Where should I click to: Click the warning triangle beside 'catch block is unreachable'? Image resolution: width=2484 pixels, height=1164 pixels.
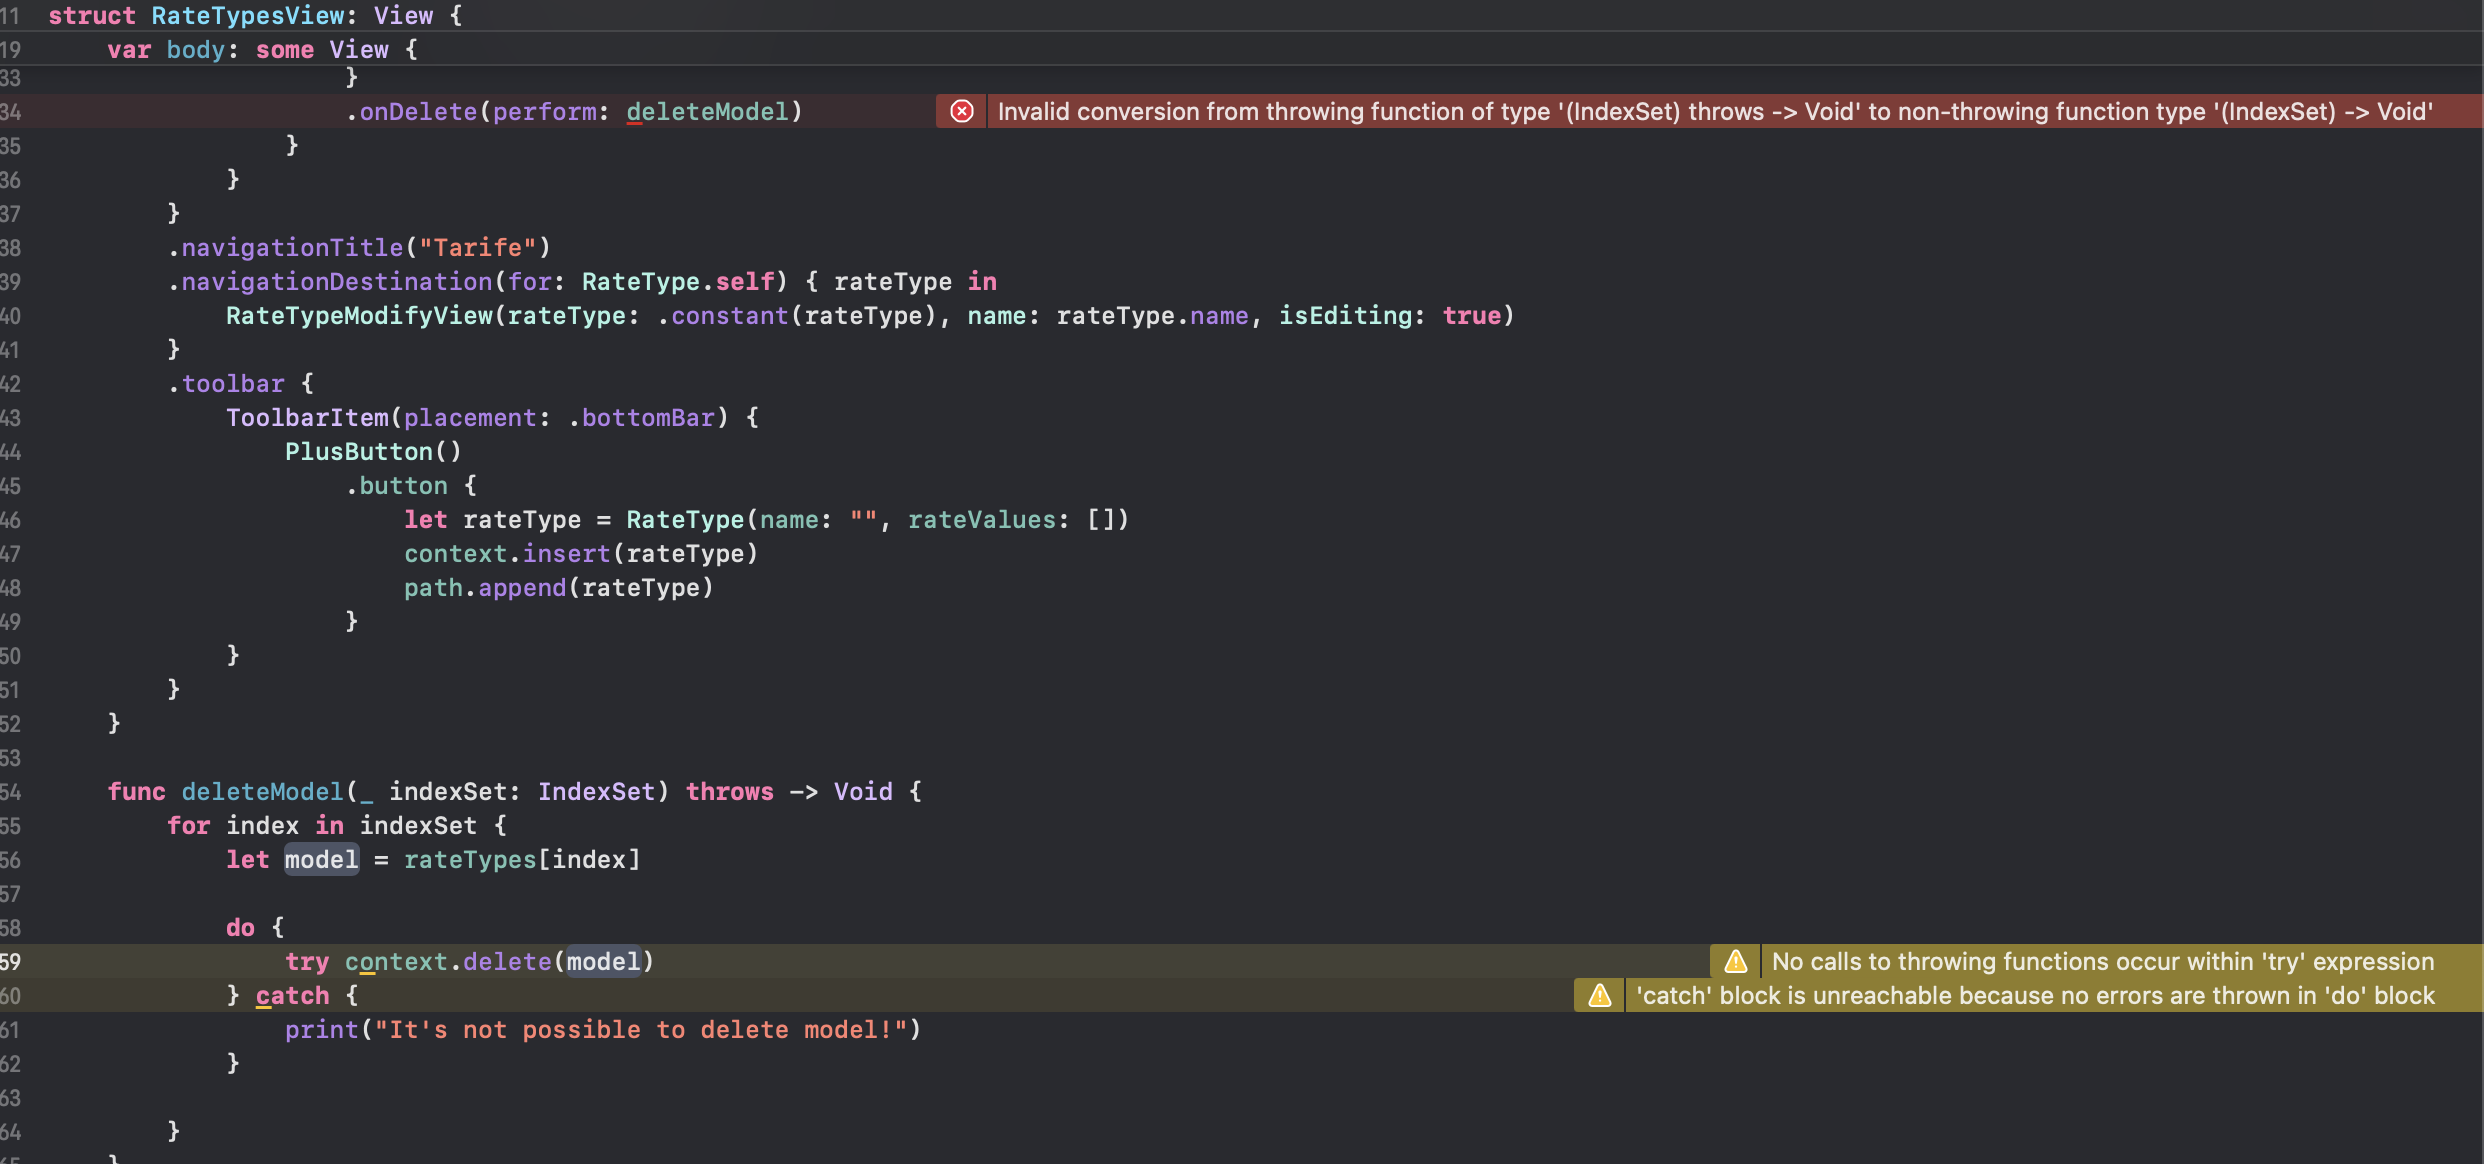(1599, 995)
